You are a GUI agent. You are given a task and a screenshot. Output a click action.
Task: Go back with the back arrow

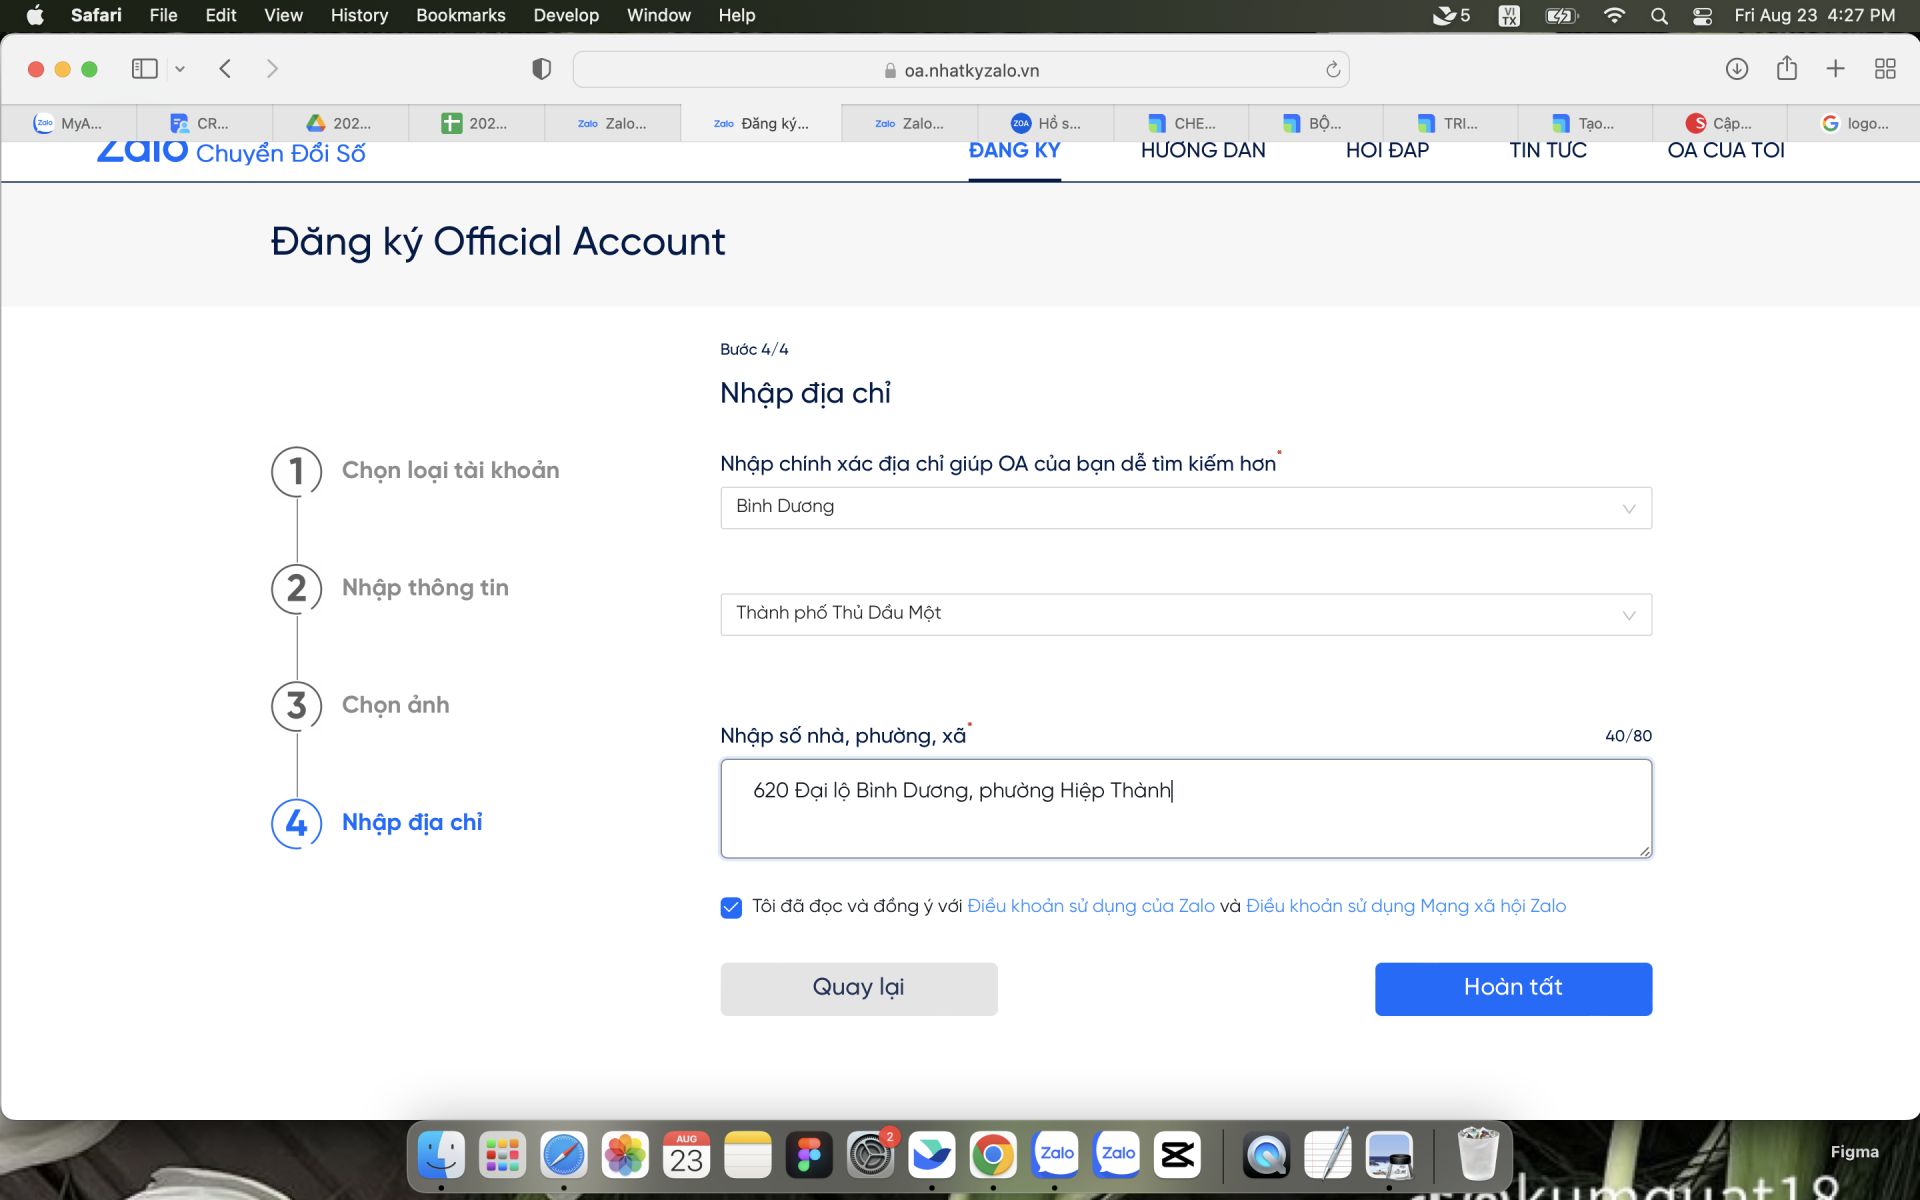[x=225, y=69]
